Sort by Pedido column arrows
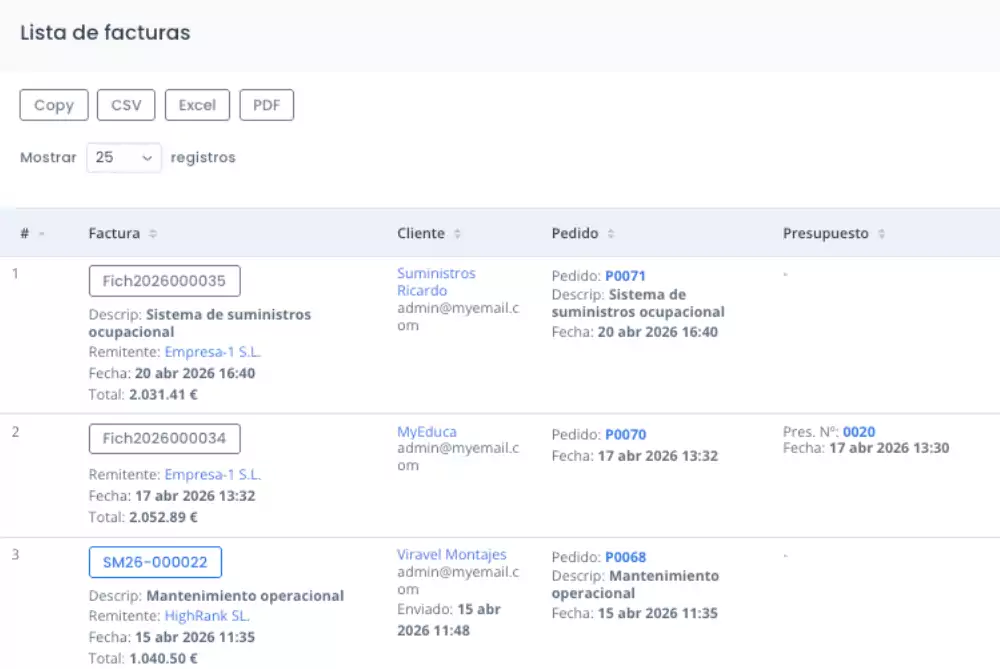The width and height of the screenshot is (1000, 669). pyautogui.click(x=611, y=234)
